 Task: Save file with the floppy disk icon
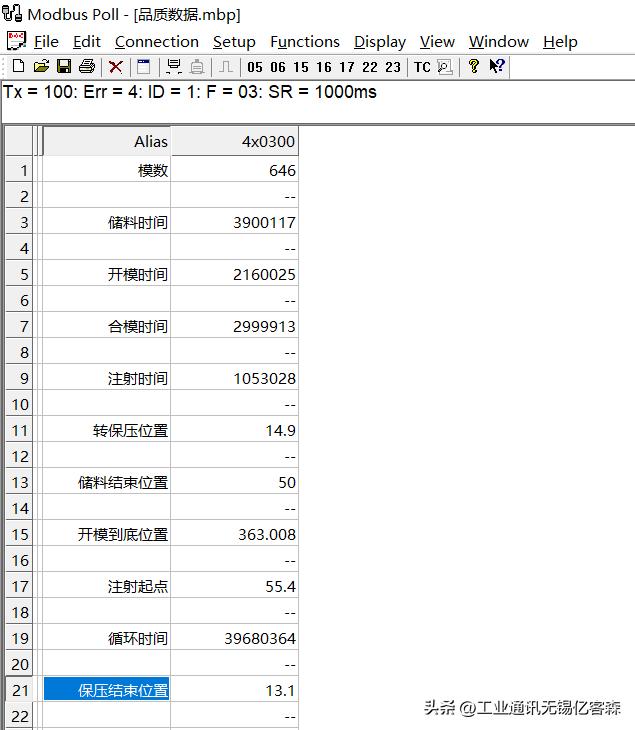(63, 67)
